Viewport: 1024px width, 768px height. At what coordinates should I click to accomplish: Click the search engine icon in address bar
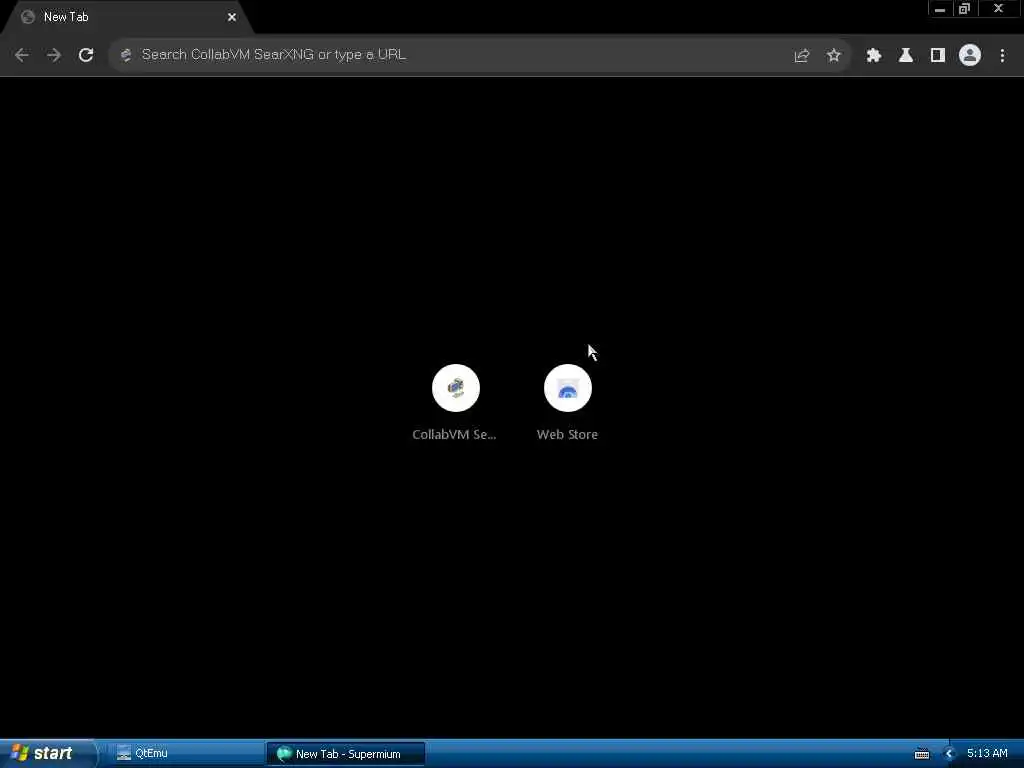pos(126,55)
